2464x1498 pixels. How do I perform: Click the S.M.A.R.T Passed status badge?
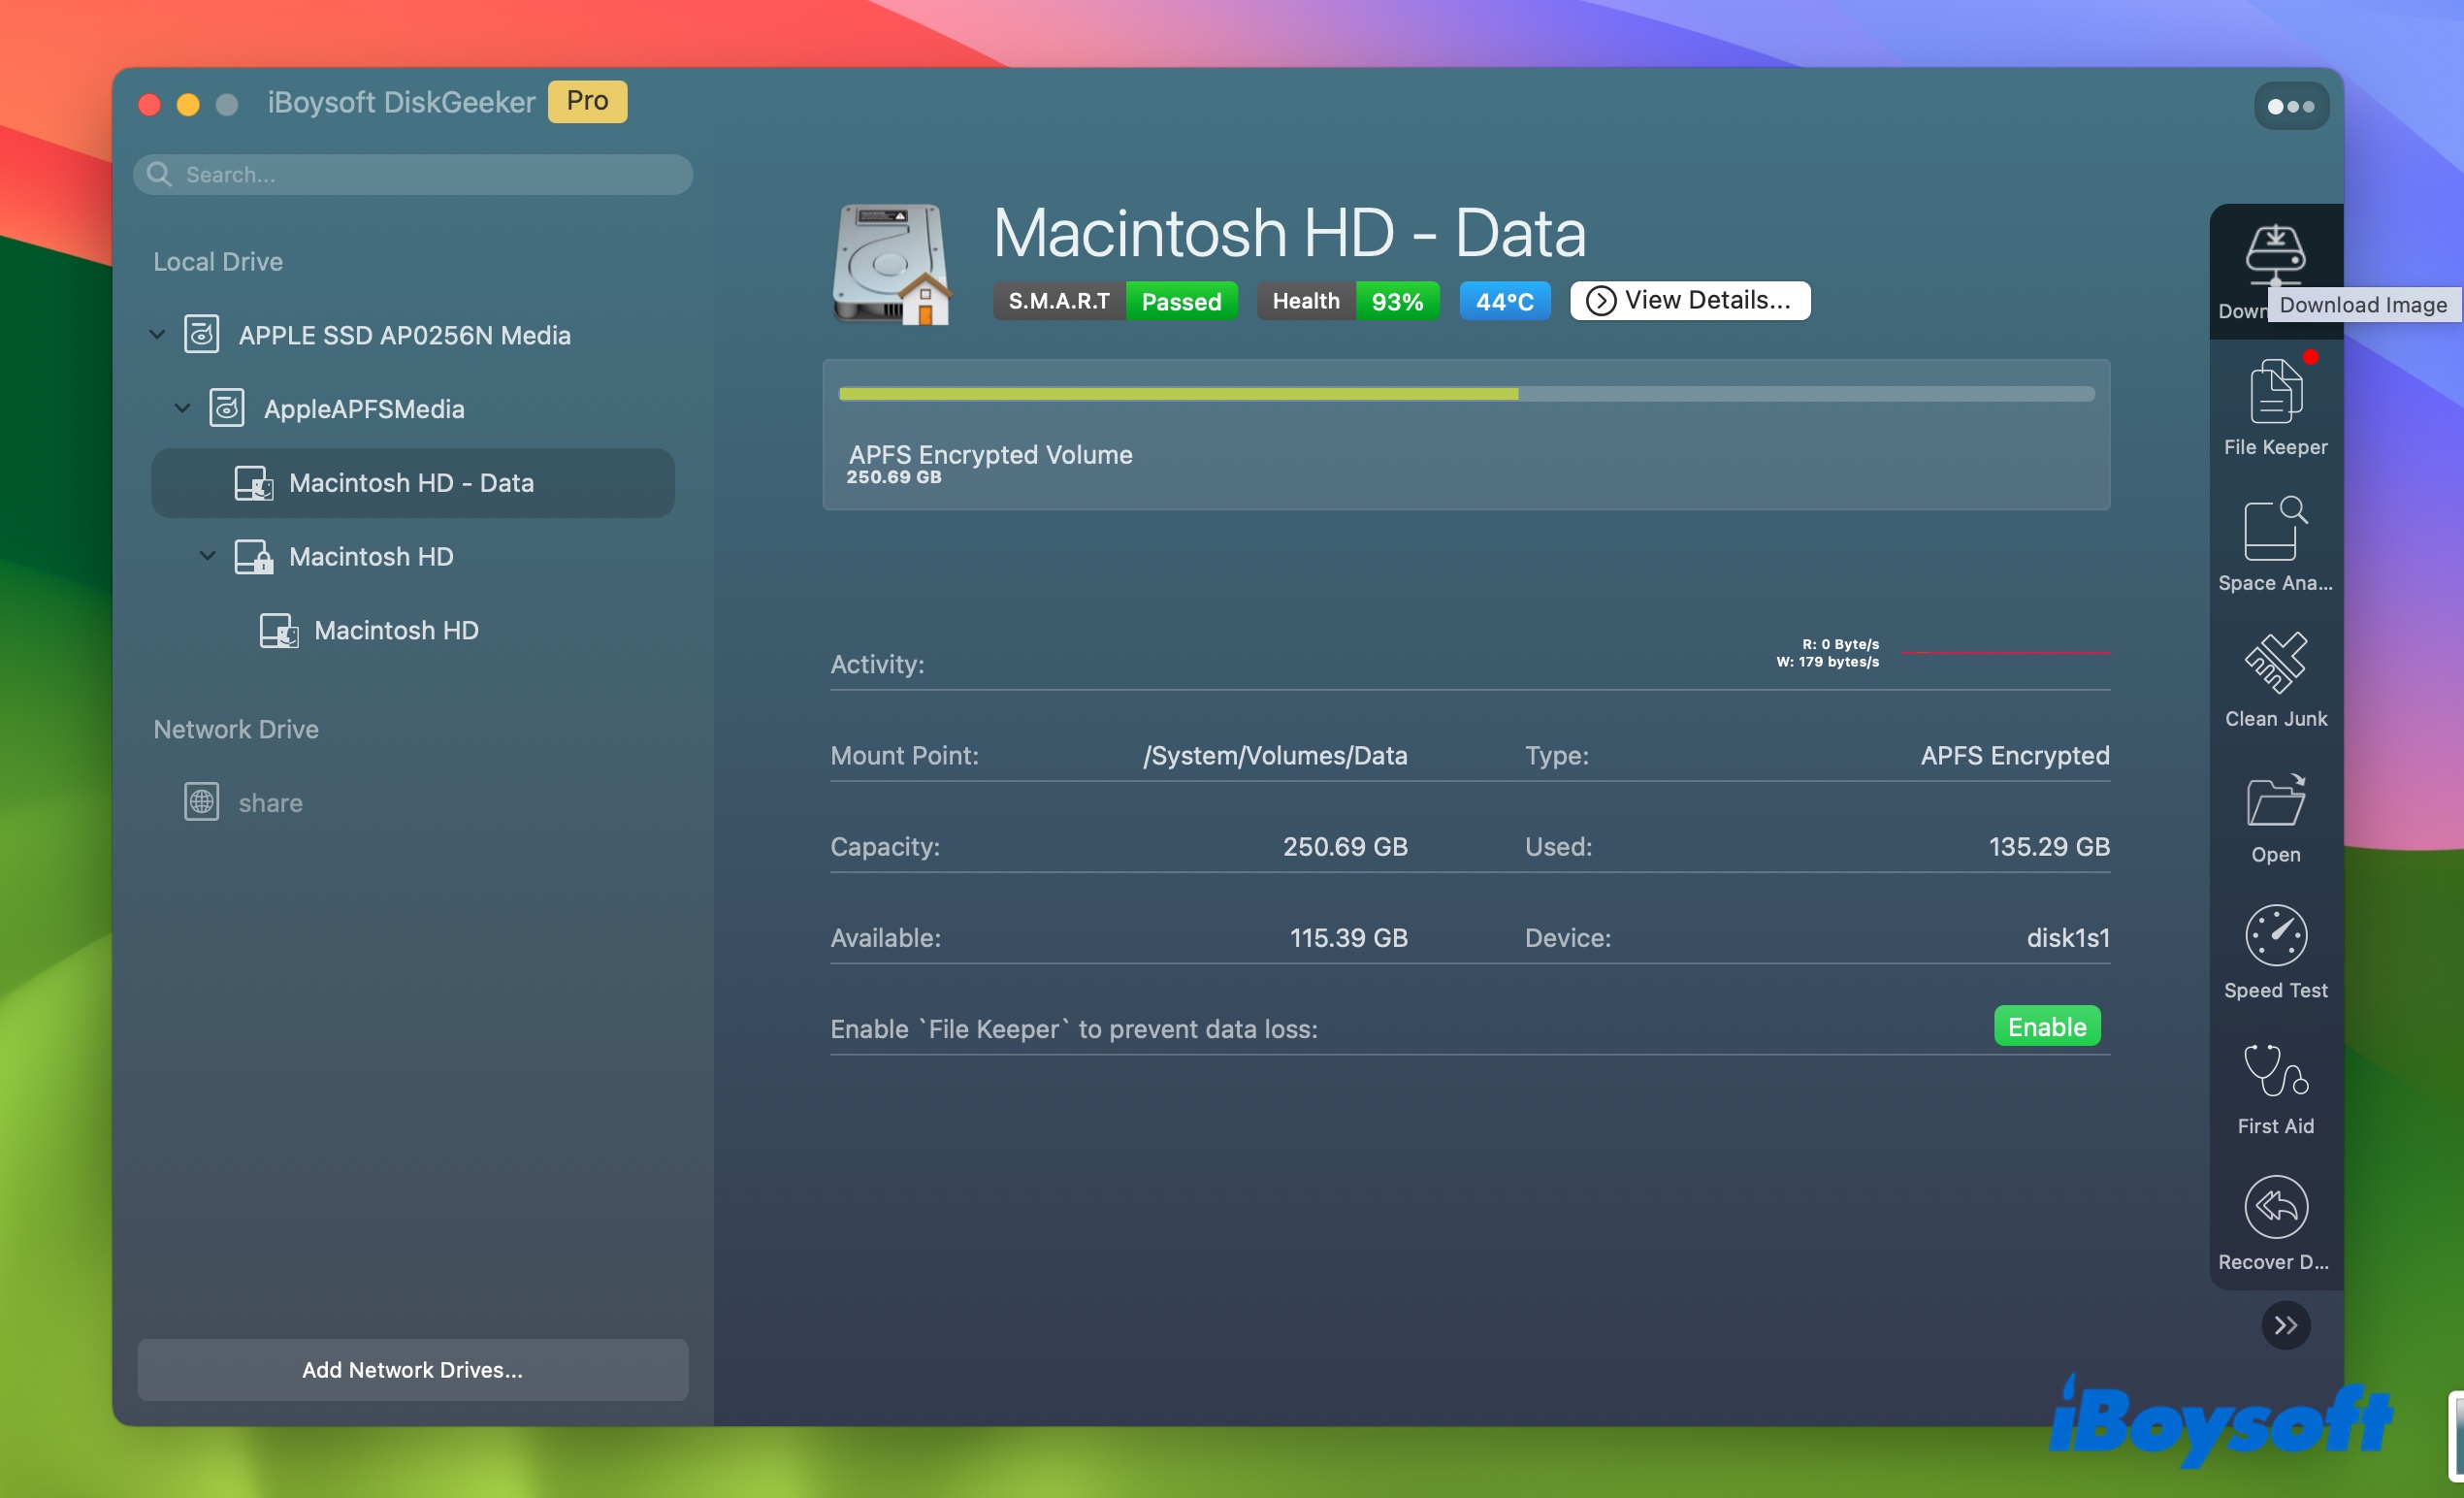[x=1115, y=301]
